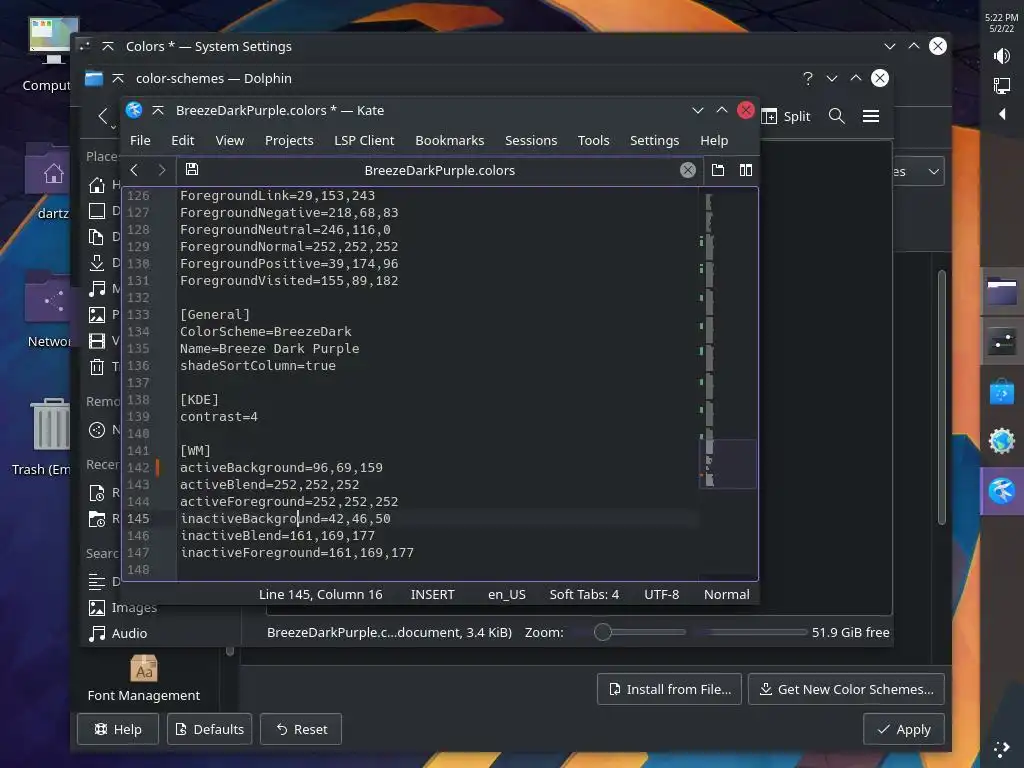Click Install from File button
The height and width of the screenshot is (768, 1024).
pyautogui.click(x=669, y=690)
